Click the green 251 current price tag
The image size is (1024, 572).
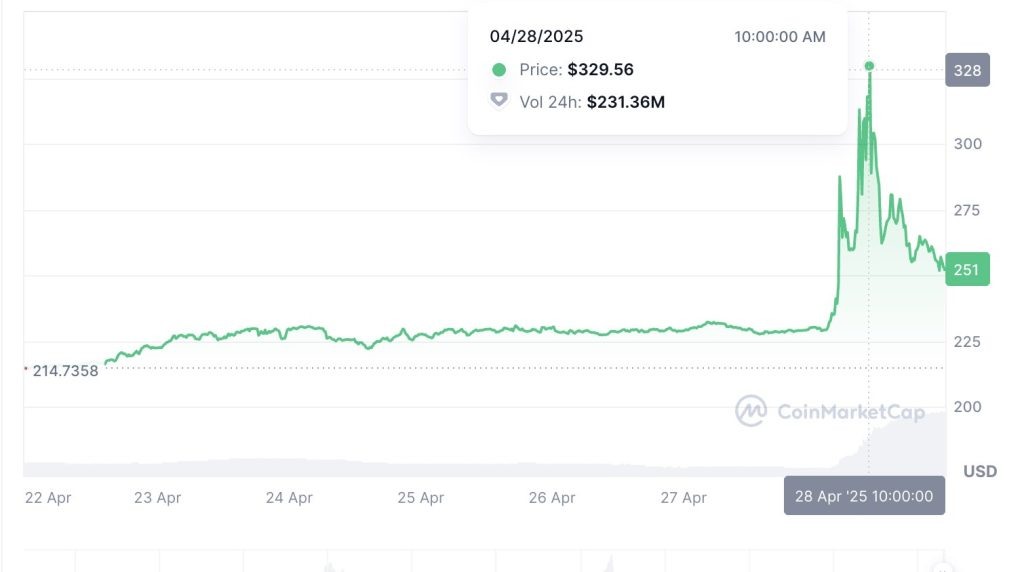pyautogui.click(x=967, y=269)
